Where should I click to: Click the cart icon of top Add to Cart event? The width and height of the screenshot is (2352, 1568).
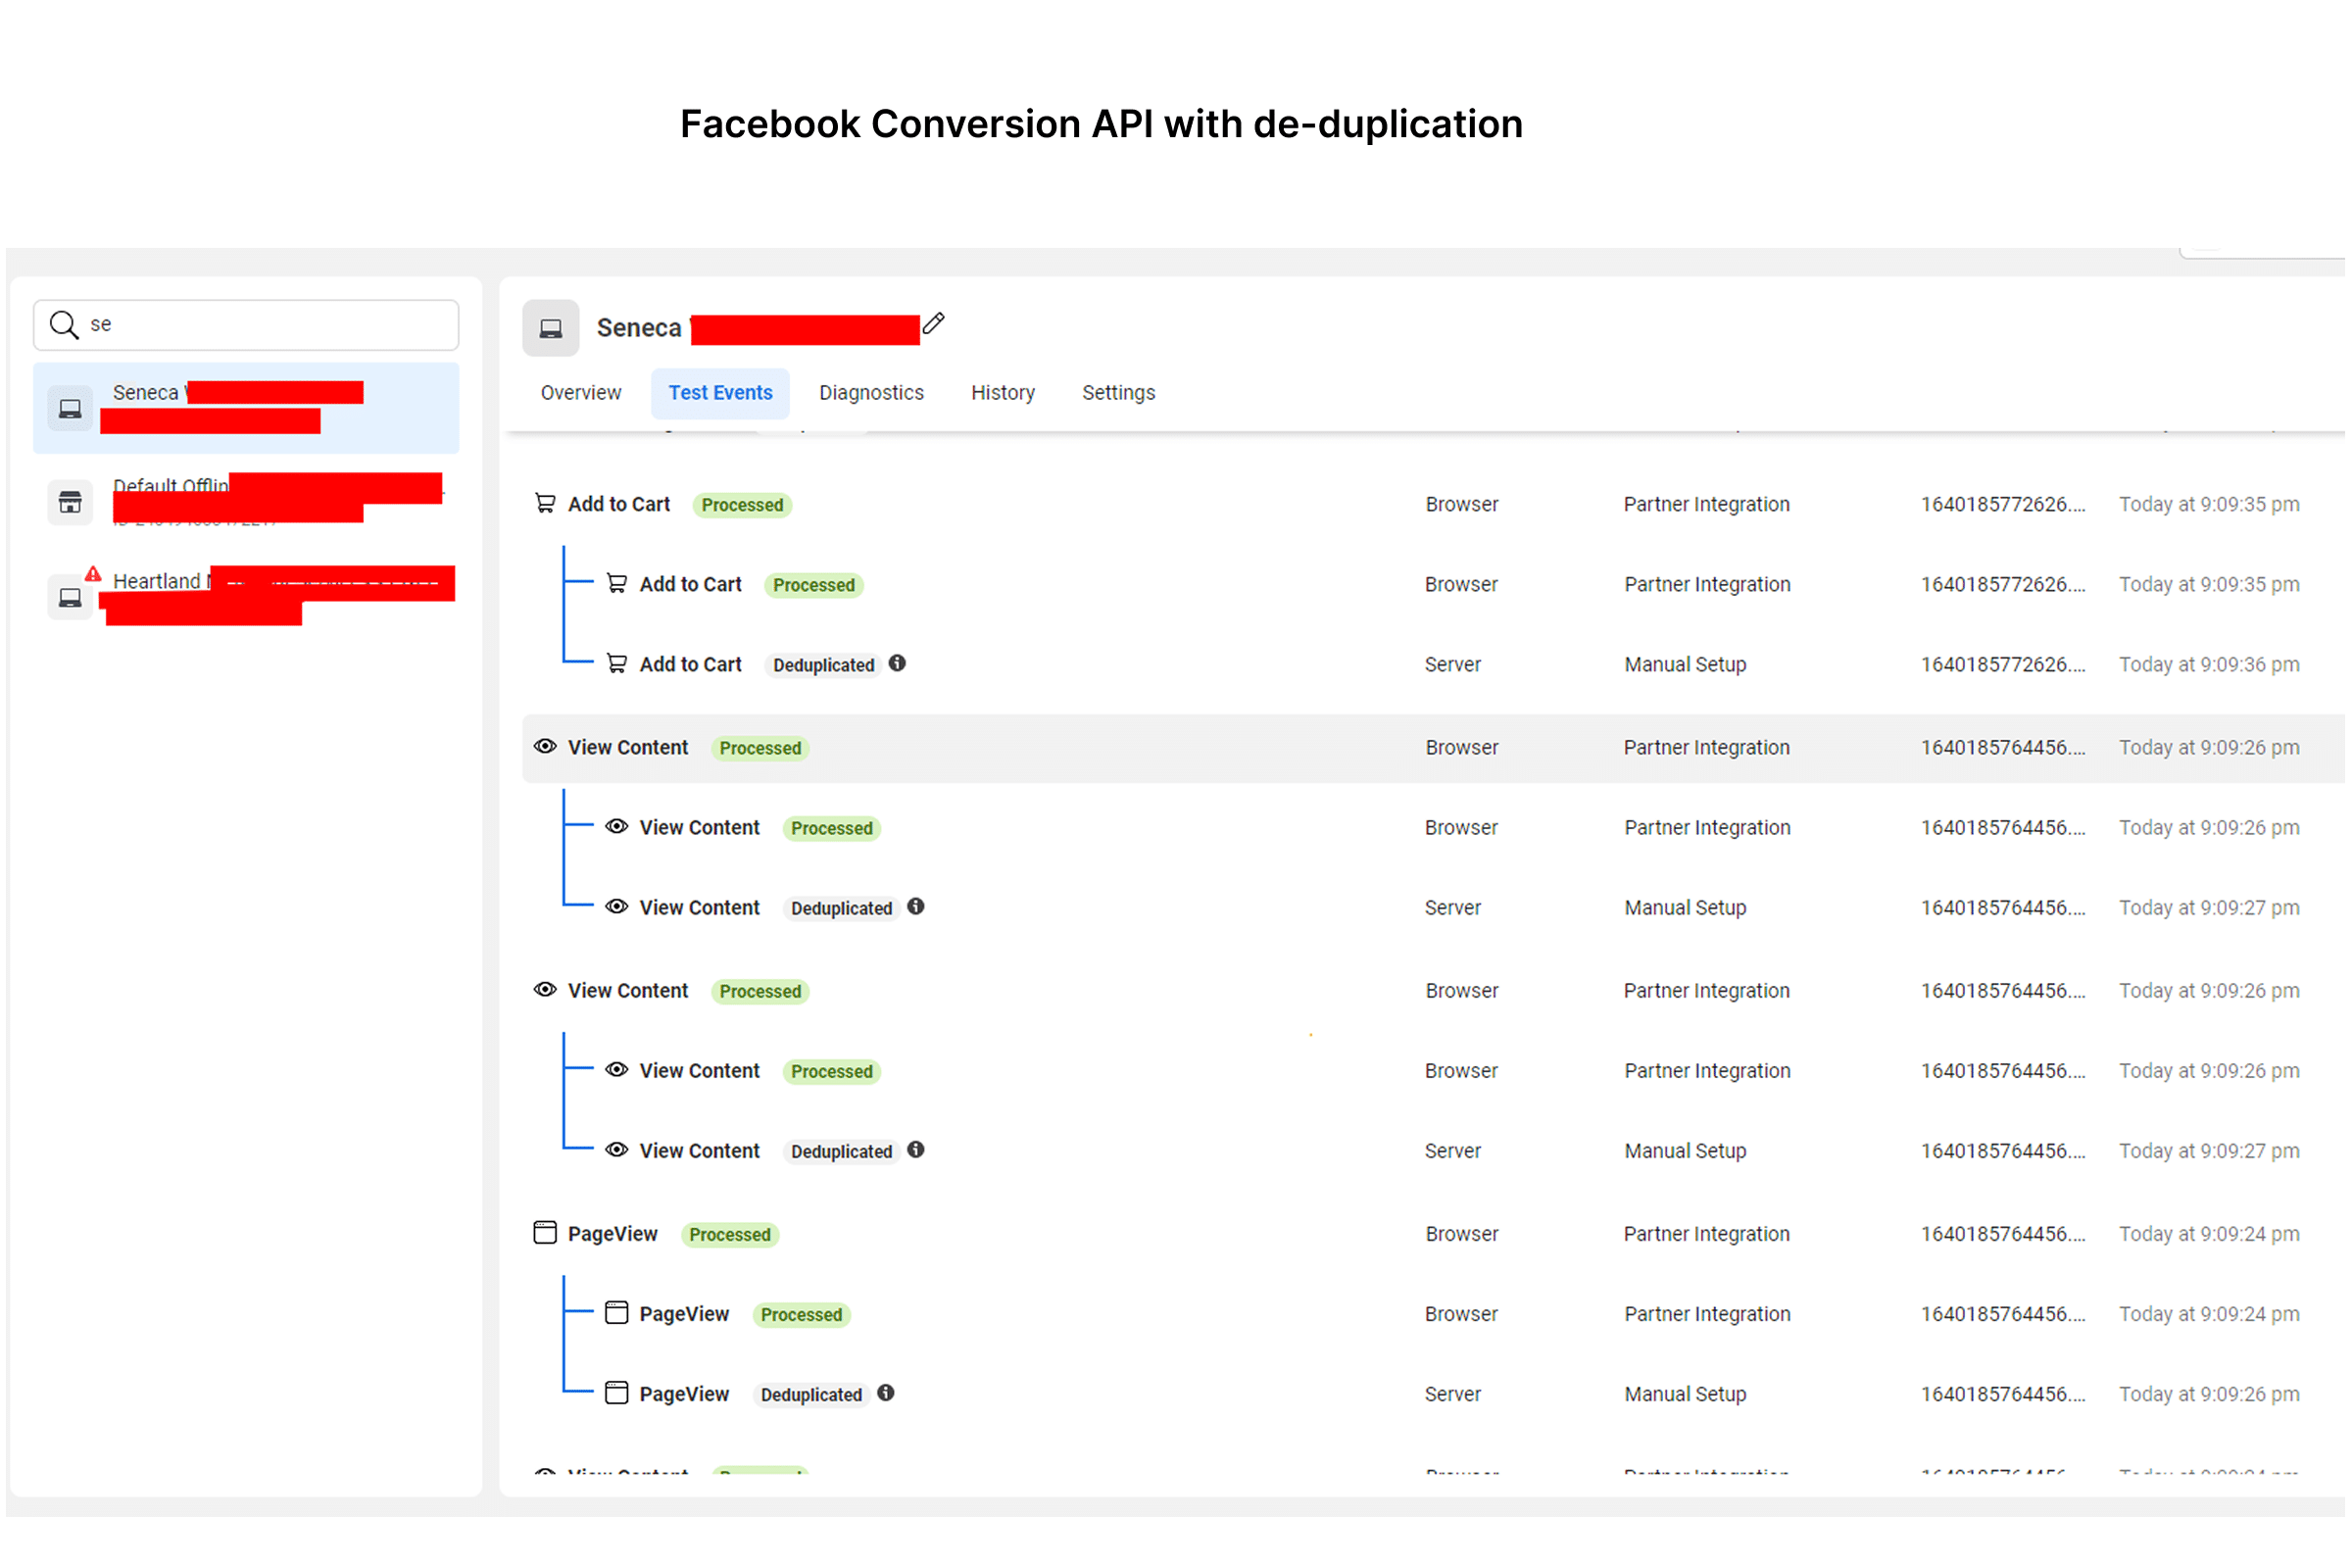tap(545, 504)
